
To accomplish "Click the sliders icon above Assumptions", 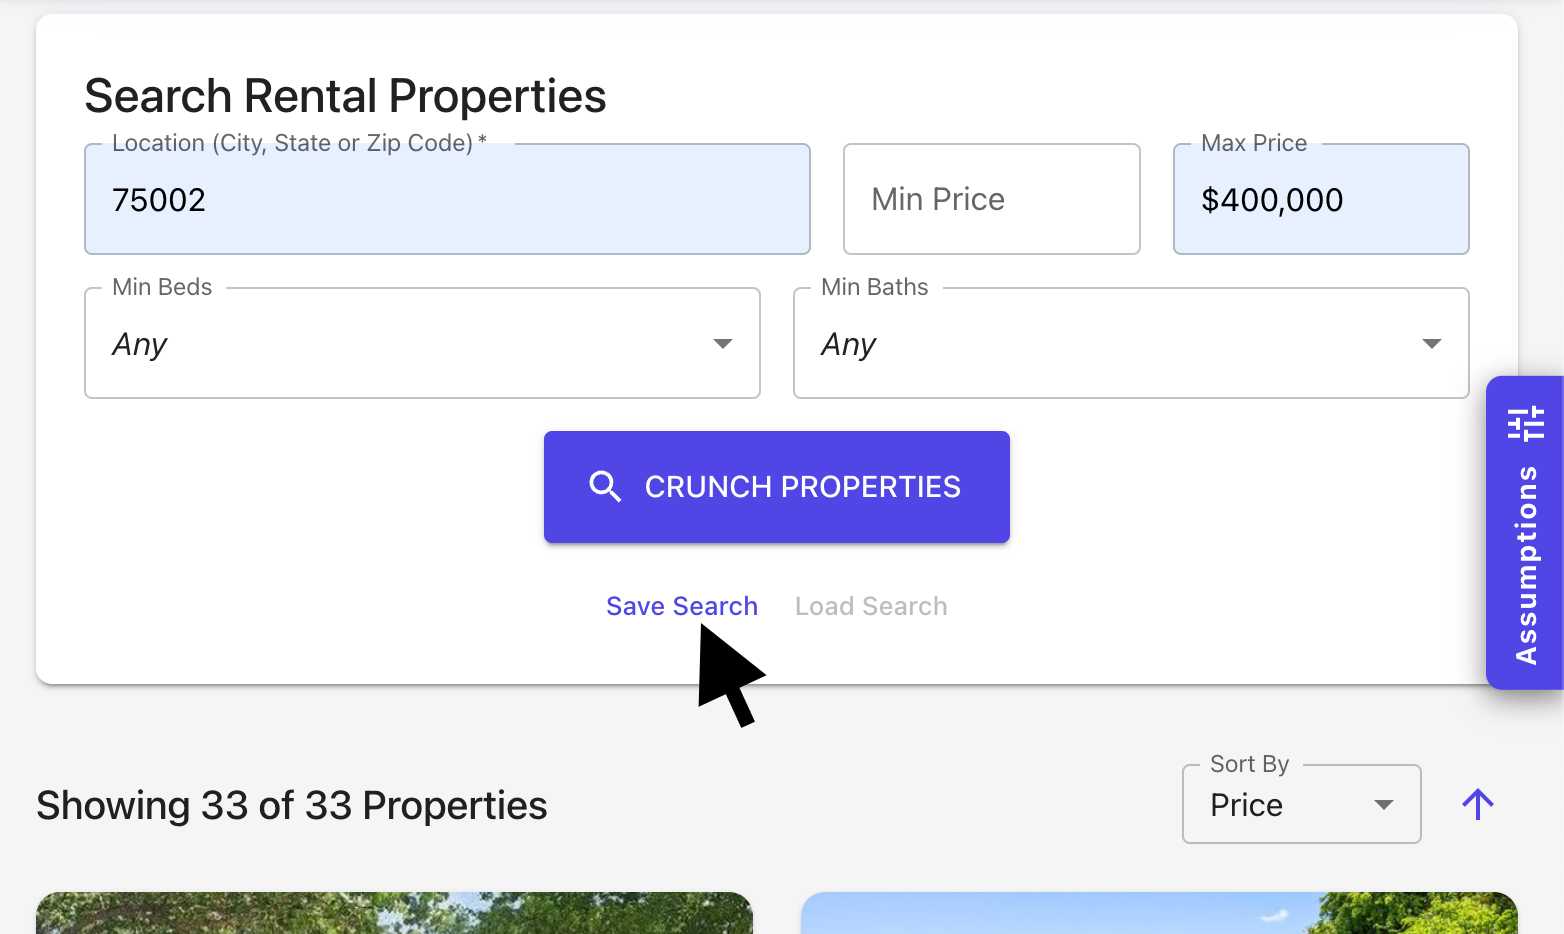I will (x=1526, y=424).
